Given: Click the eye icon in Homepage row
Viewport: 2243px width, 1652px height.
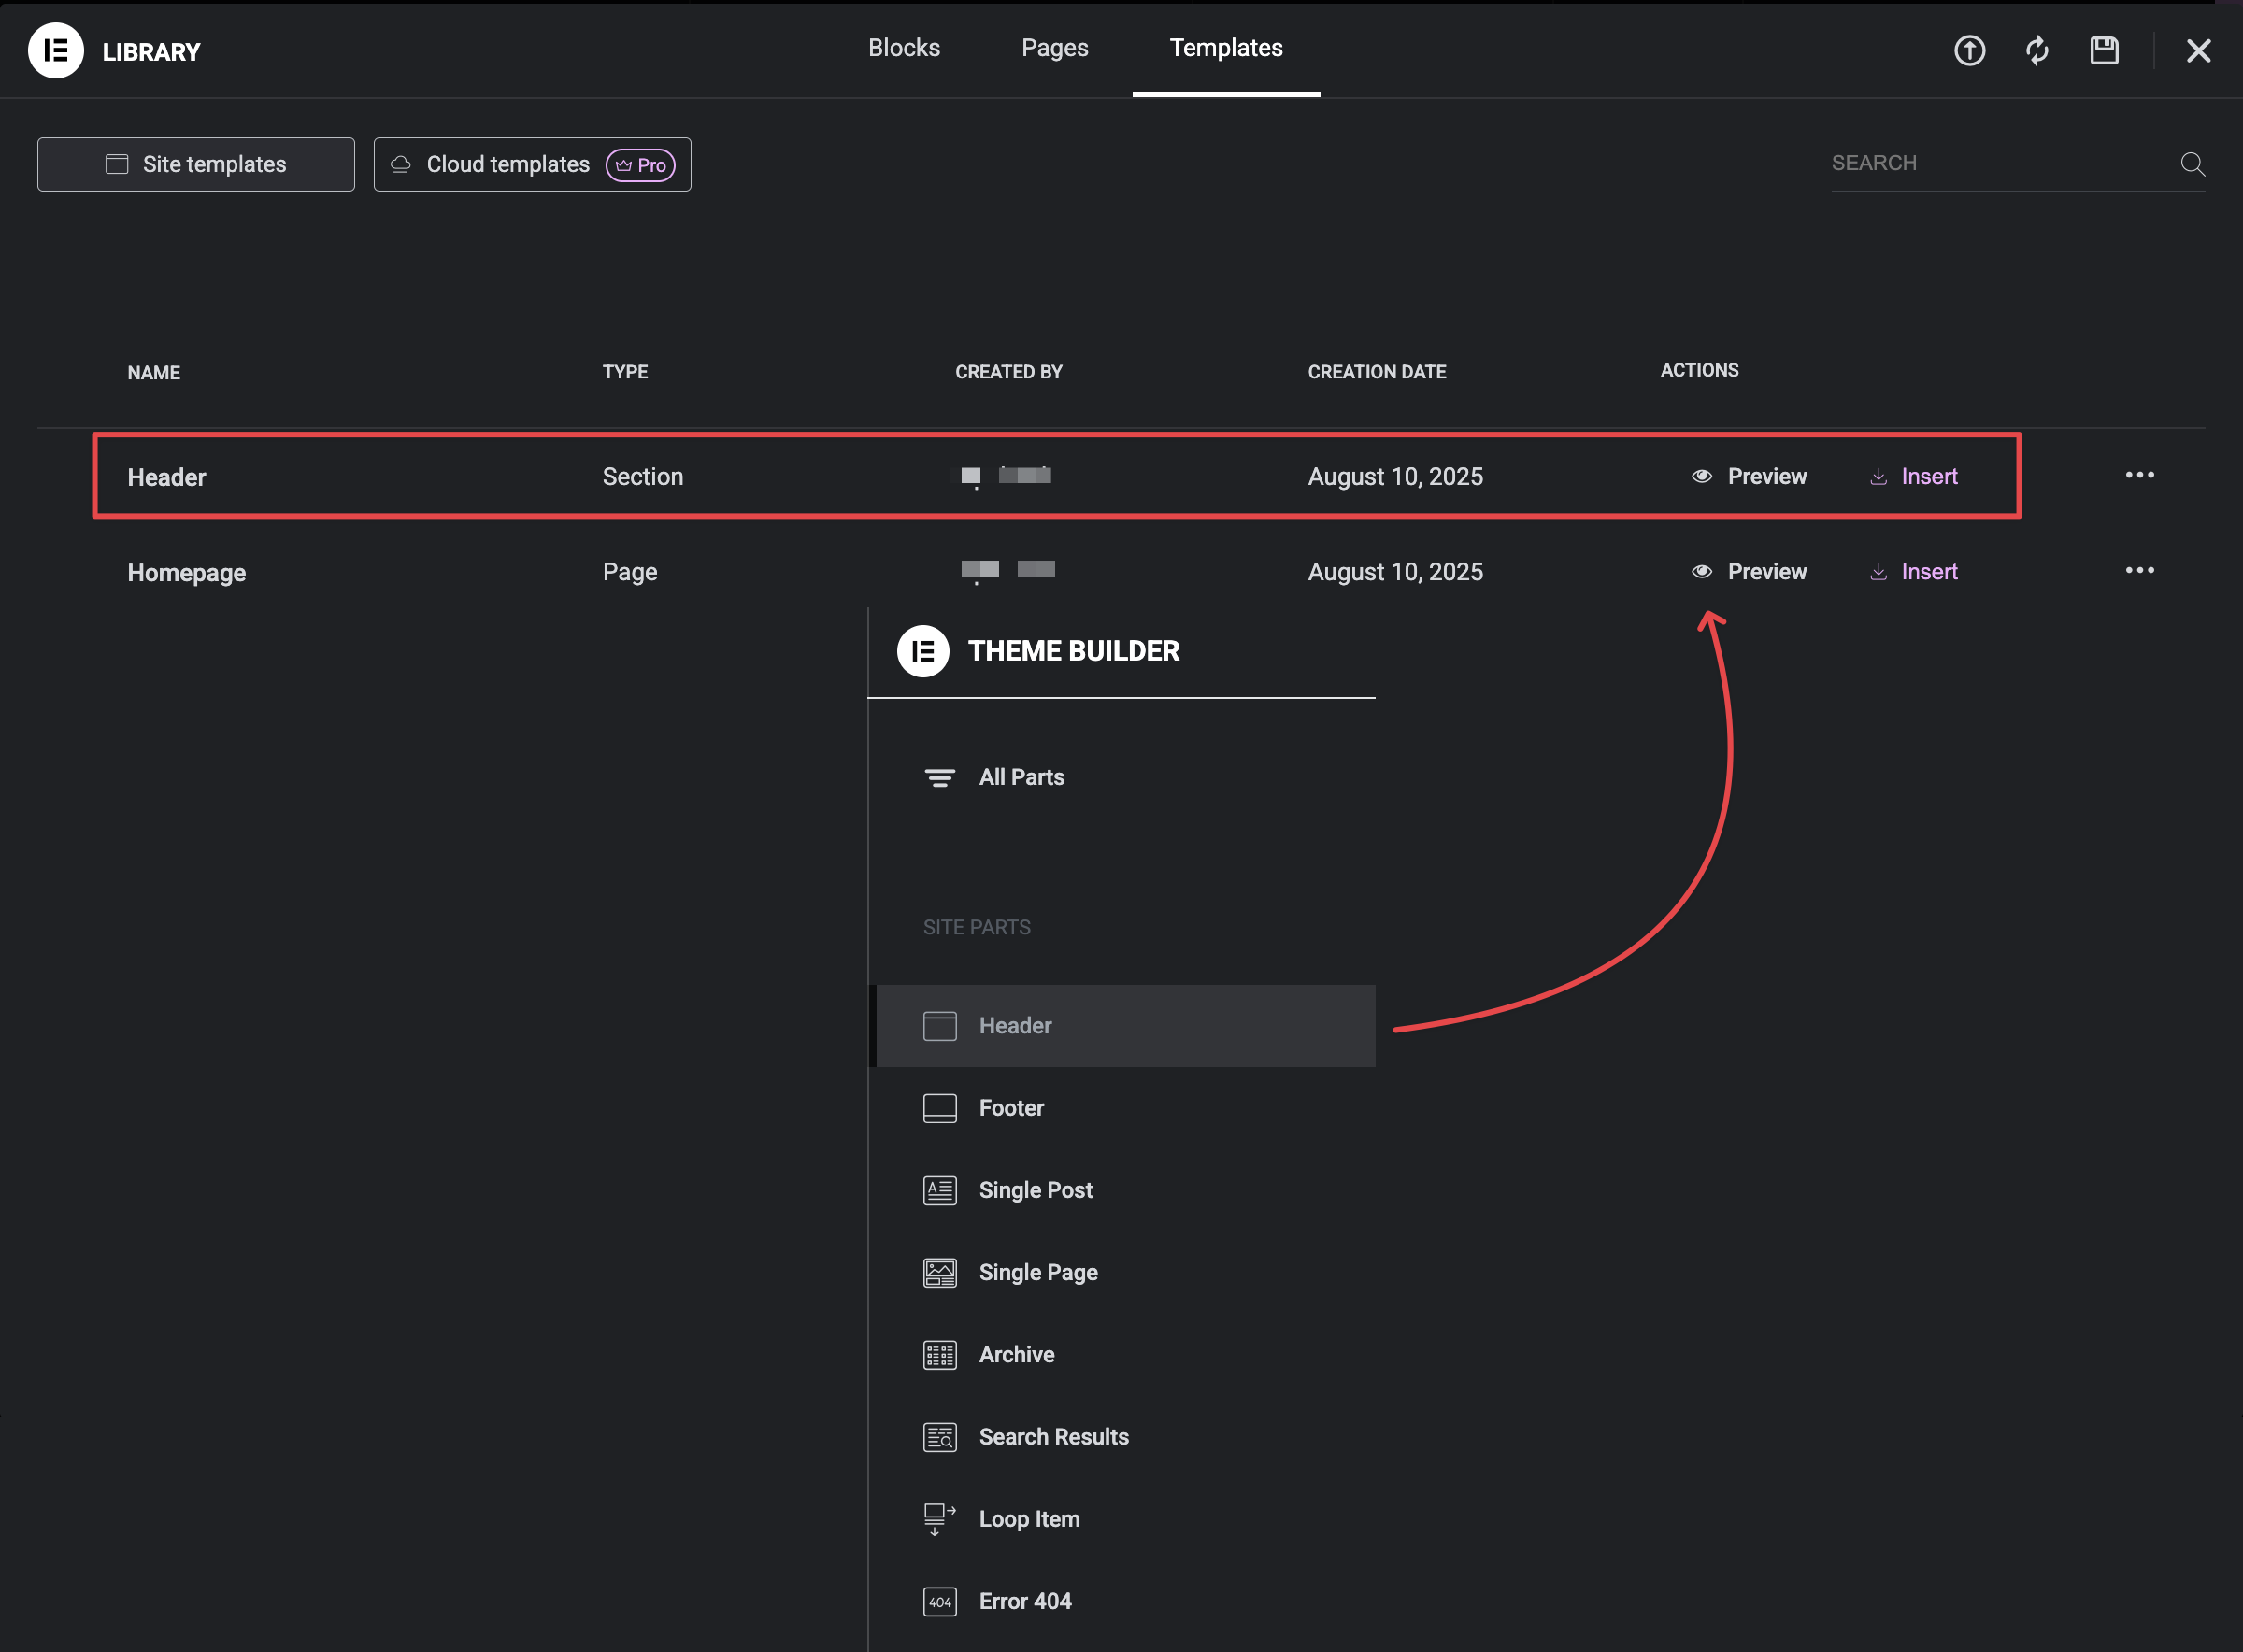Looking at the screenshot, I should [1701, 571].
